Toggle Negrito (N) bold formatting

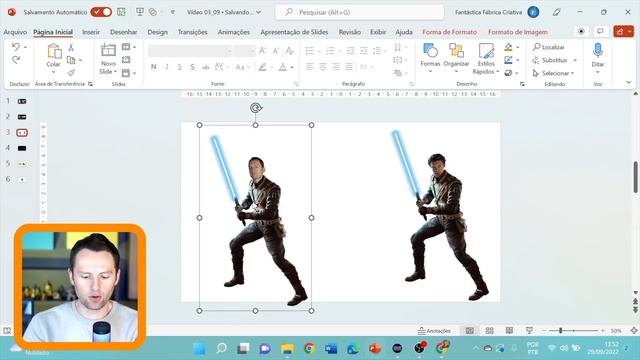(x=153, y=67)
